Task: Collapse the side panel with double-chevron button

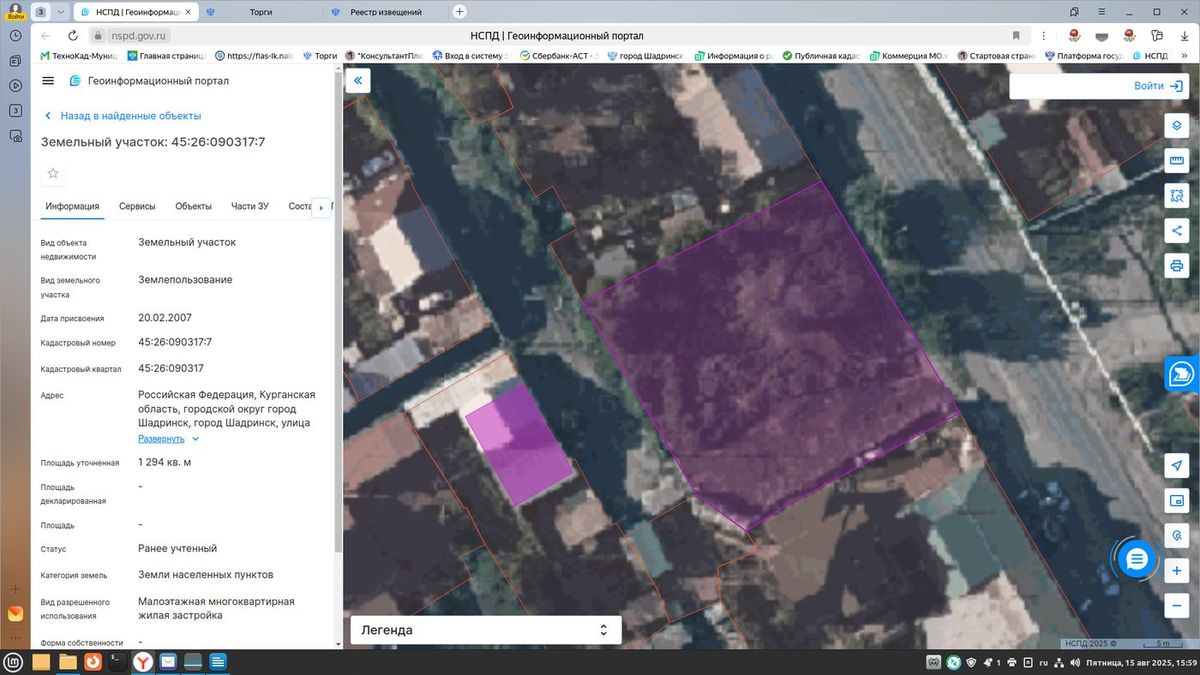Action: point(358,81)
